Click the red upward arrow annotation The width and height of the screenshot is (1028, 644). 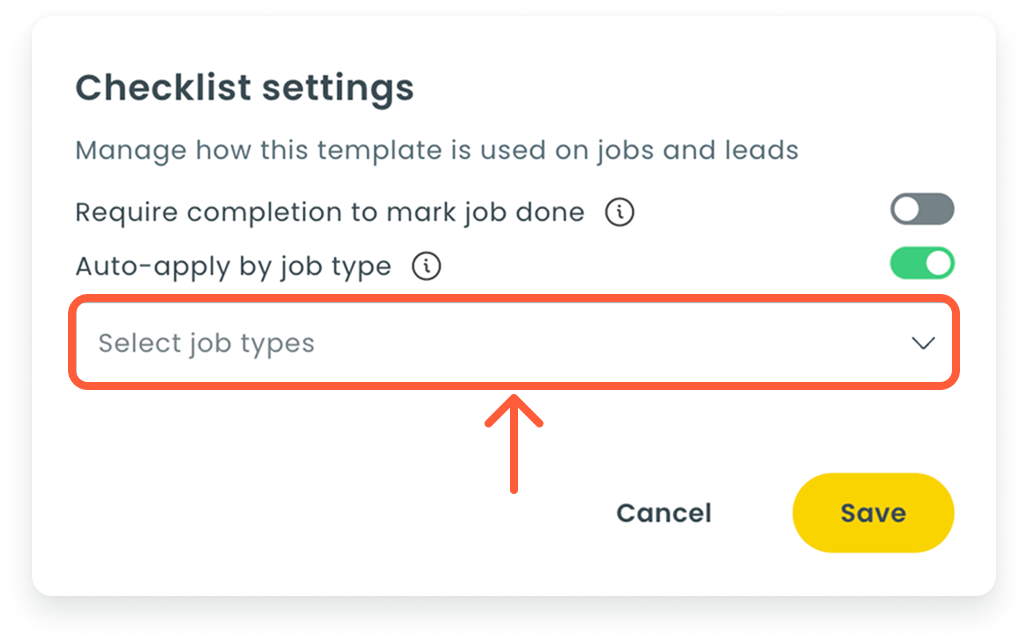[x=514, y=440]
